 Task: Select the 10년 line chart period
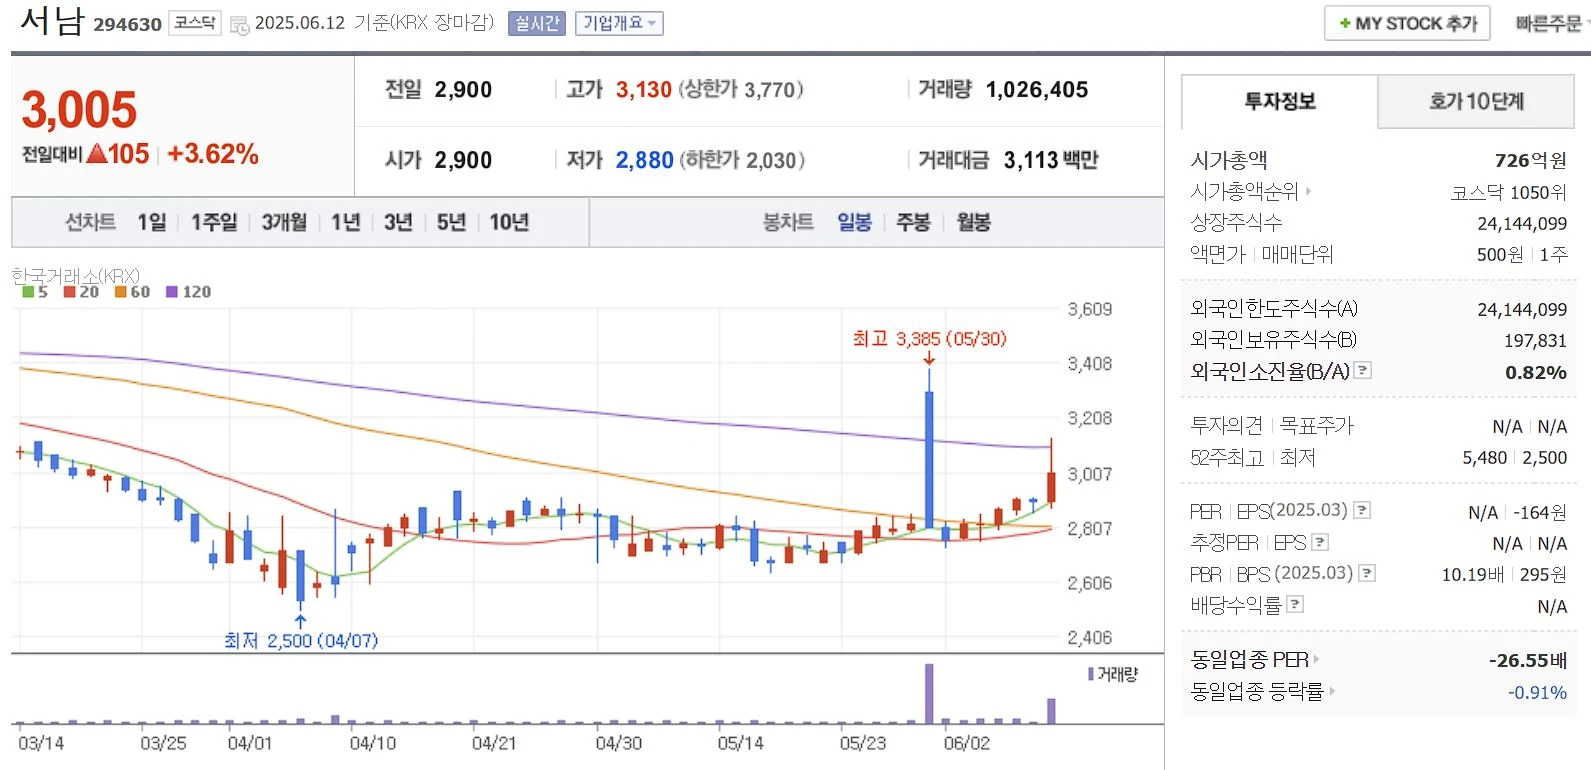pos(509,222)
